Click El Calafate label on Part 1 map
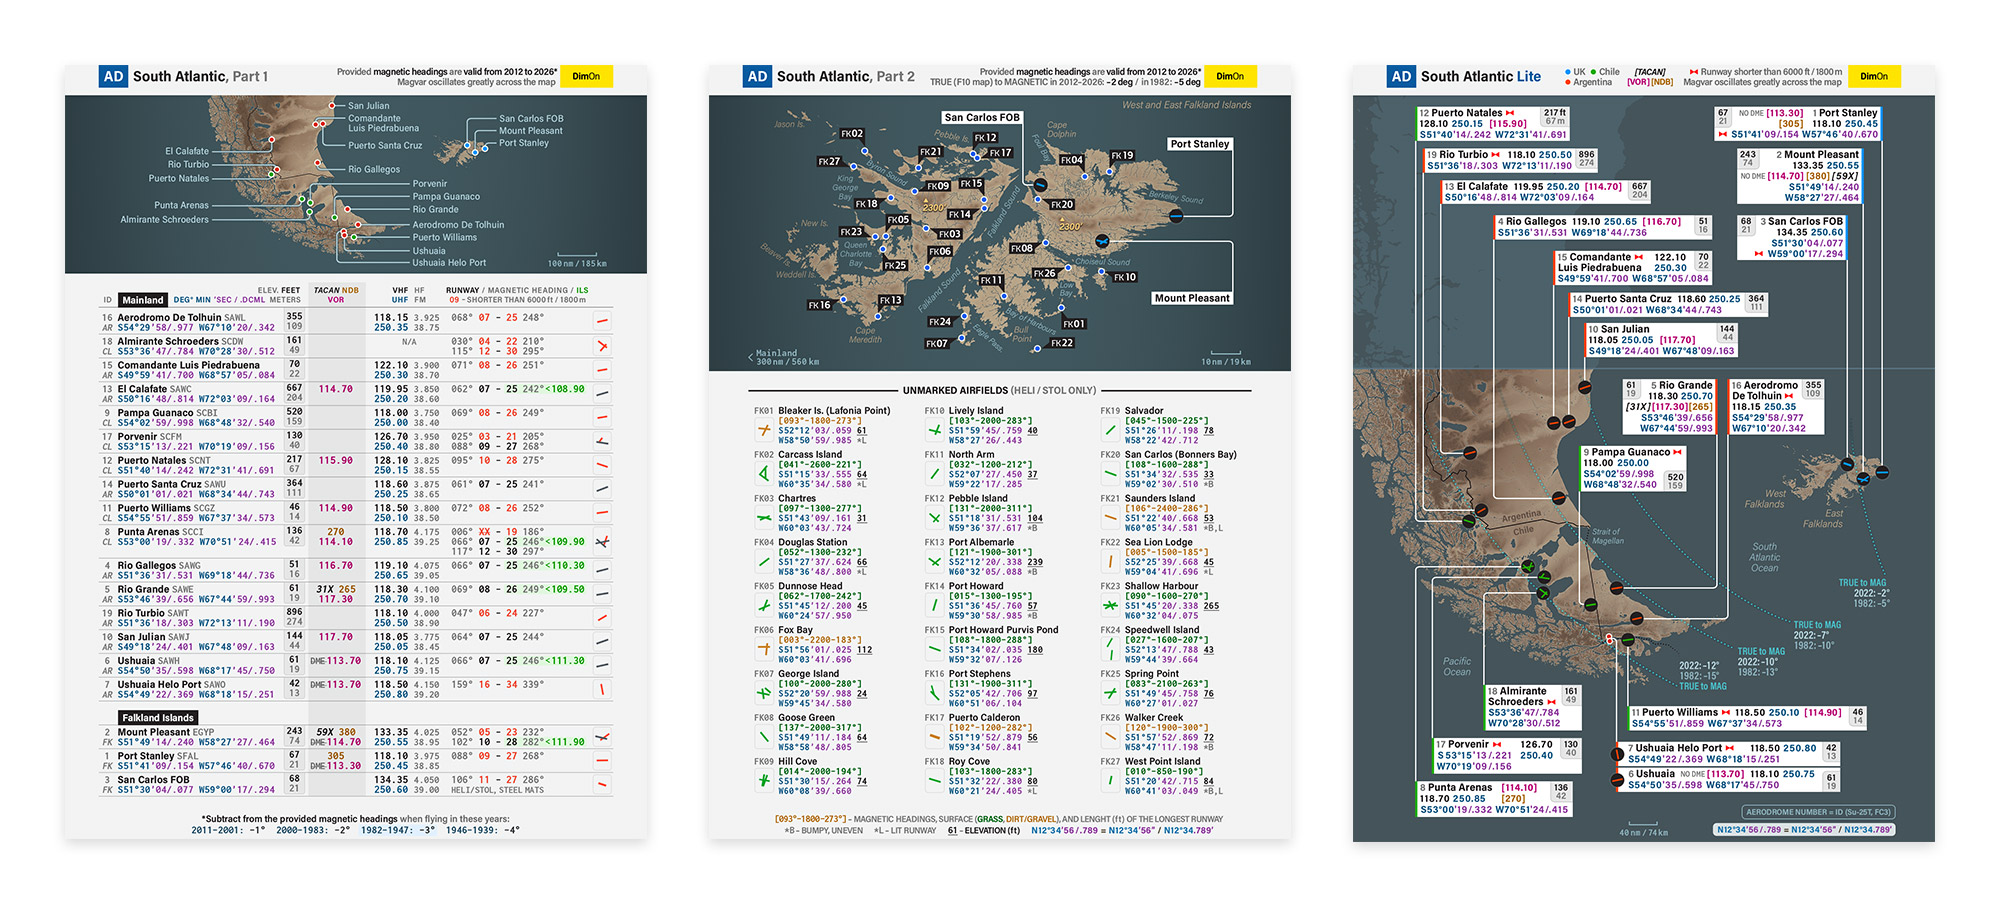Image resolution: width=2000 pixels, height=904 pixels. point(187,151)
